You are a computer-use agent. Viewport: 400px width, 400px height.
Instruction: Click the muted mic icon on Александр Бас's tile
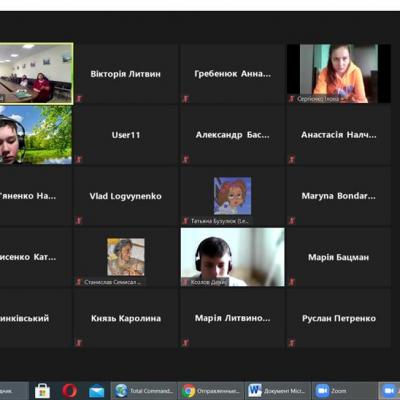(186, 159)
